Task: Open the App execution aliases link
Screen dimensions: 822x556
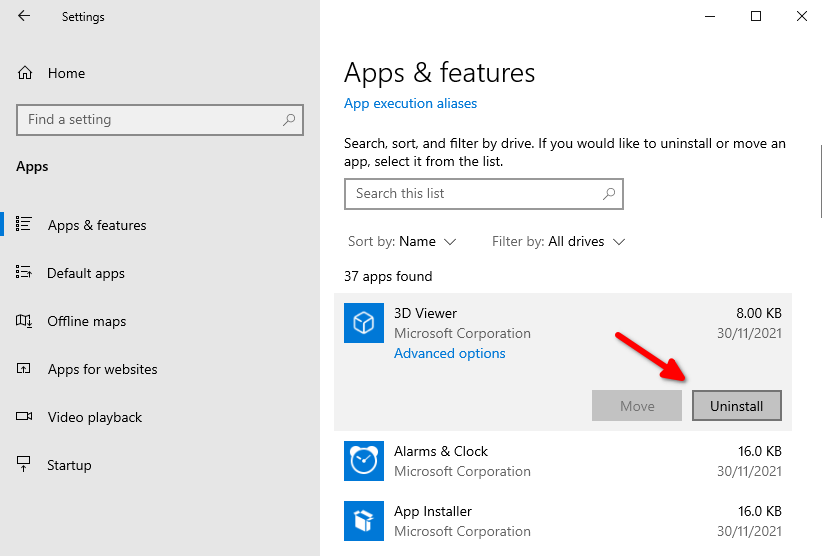Action: pyautogui.click(x=410, y=103)
